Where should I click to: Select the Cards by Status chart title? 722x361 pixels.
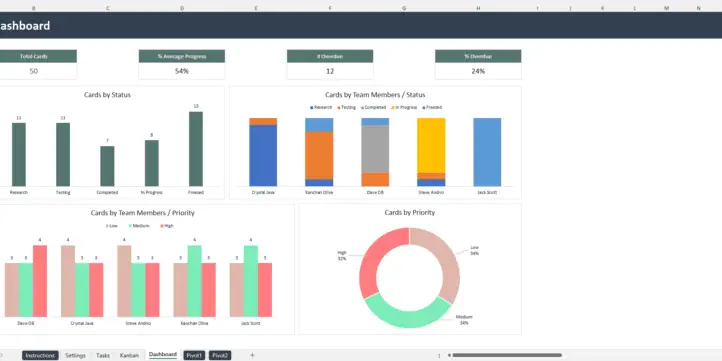[107, 95]
